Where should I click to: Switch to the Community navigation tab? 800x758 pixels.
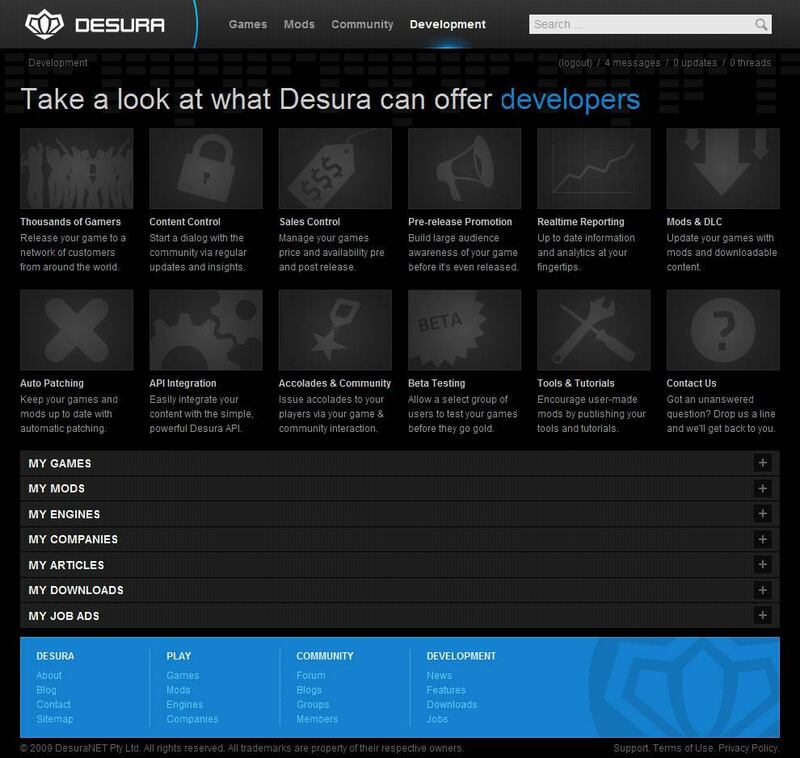(362, 24)
